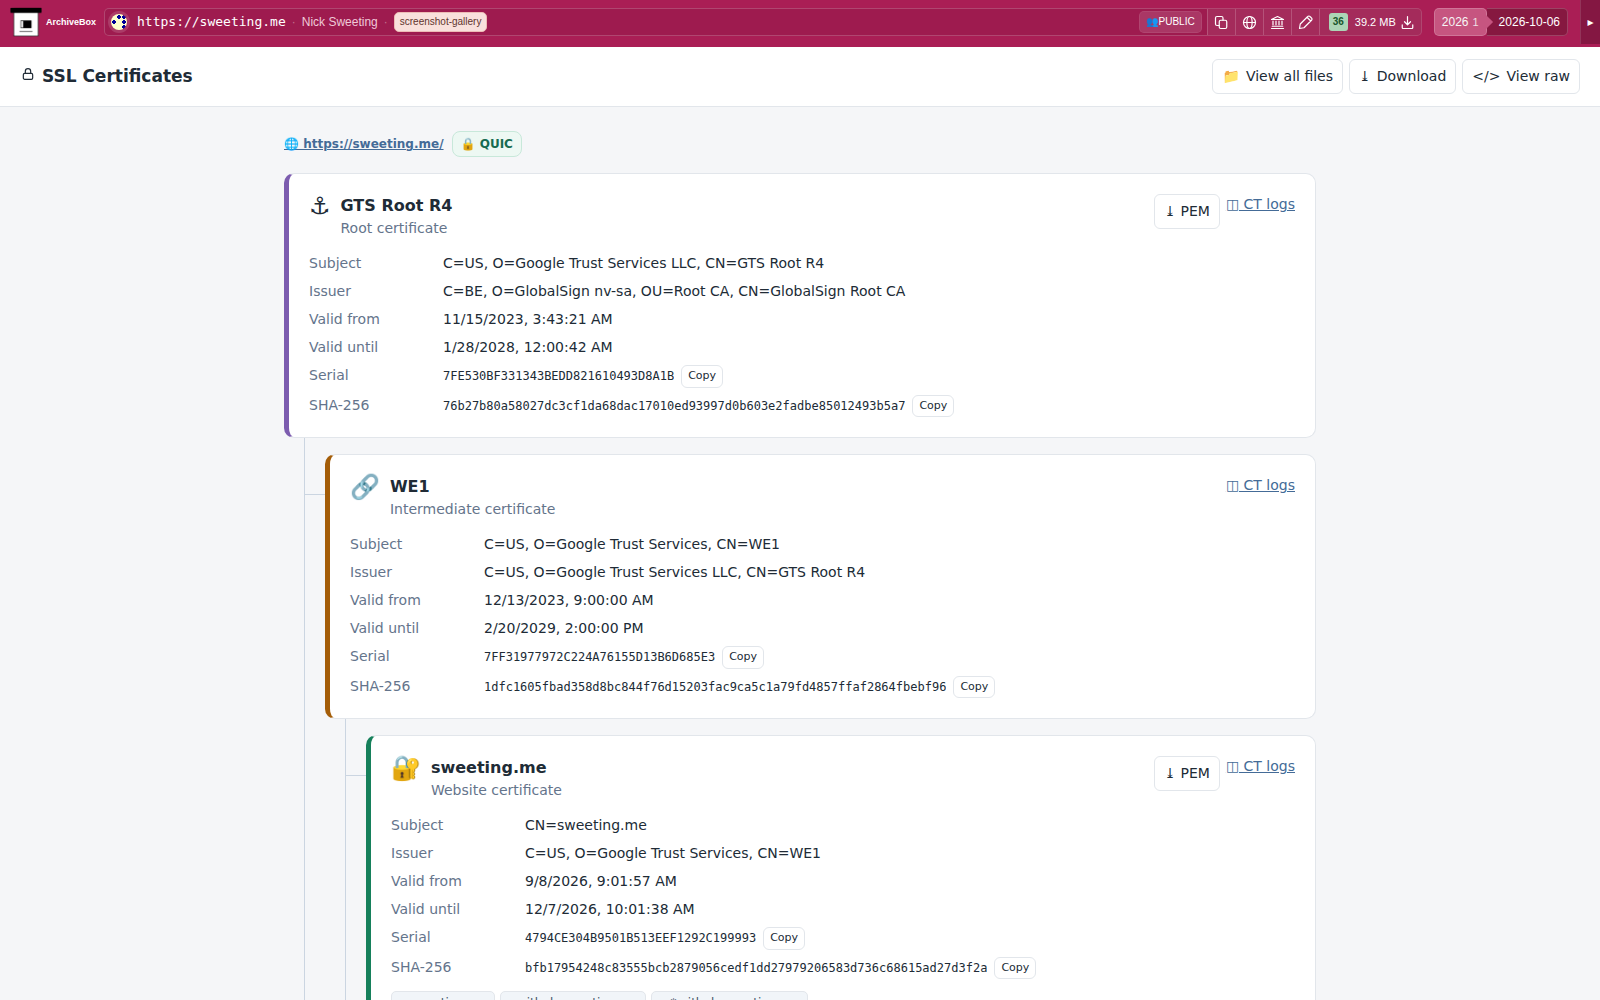Copy the snapshot link icon
The width and height of the screenshot is (1600, 1000).
pos(1221,22)
